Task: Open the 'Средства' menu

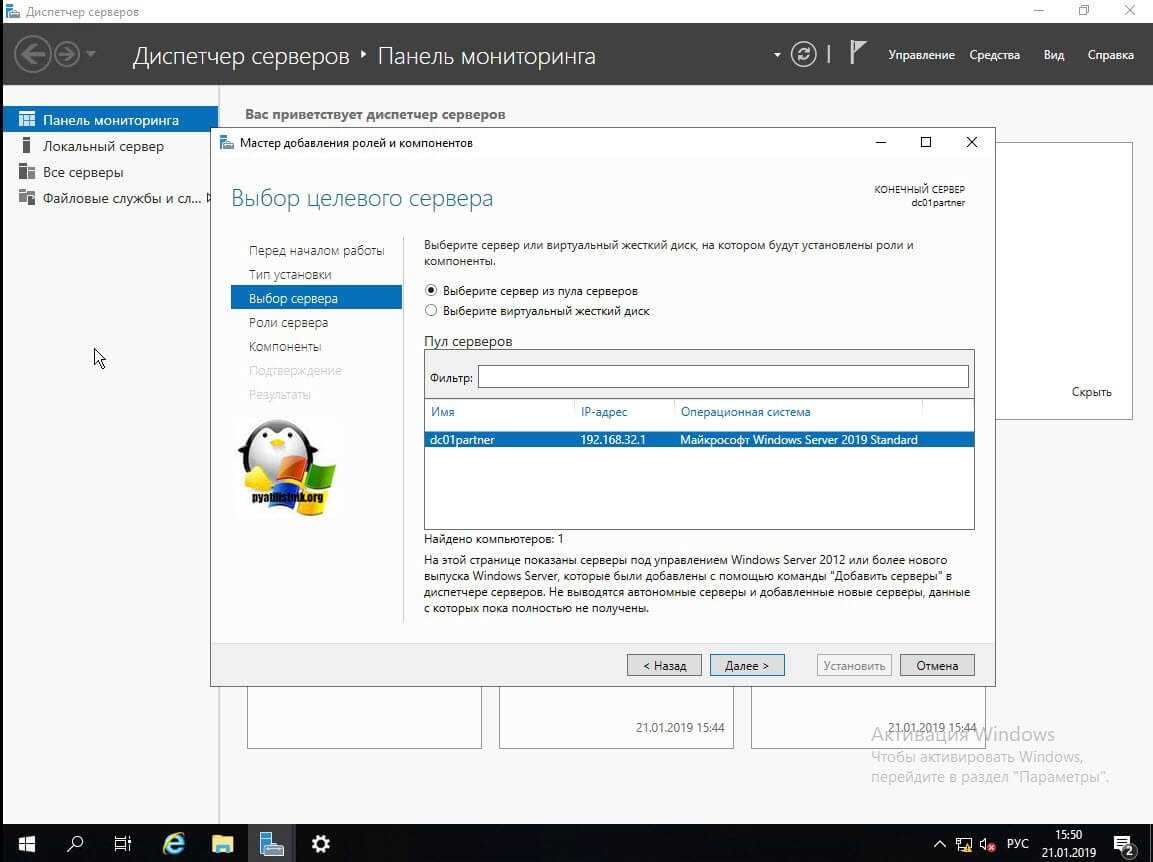Action: click(x=994, y=55)
